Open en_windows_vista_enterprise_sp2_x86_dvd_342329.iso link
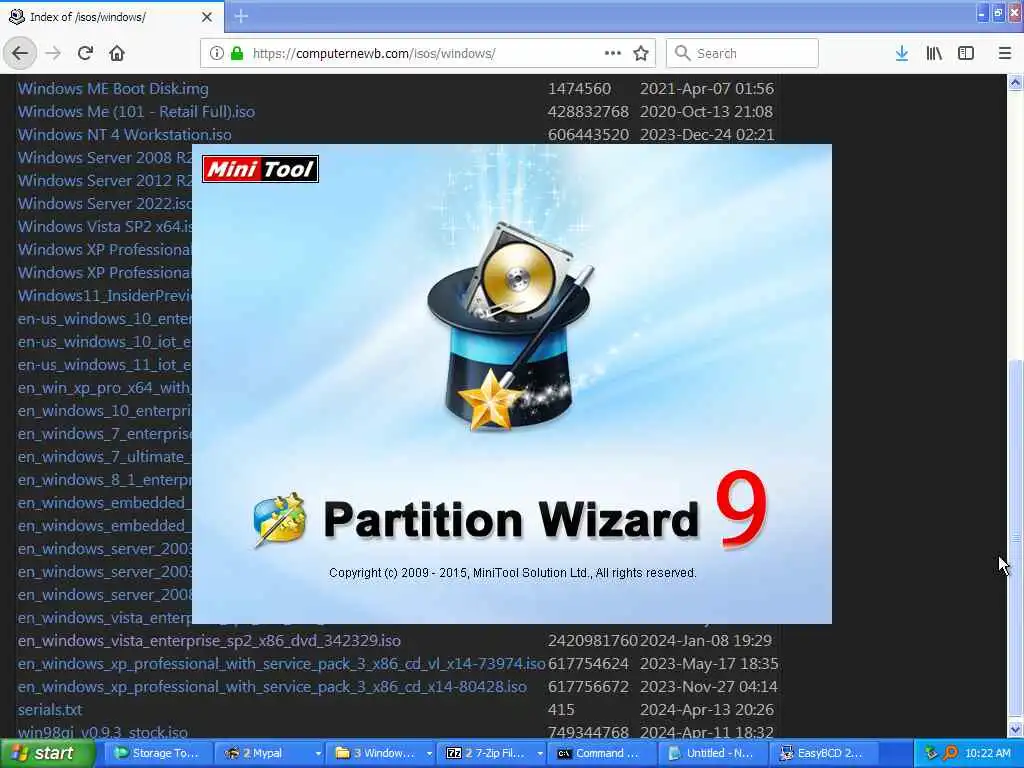1024x768 pixels. 209,641
